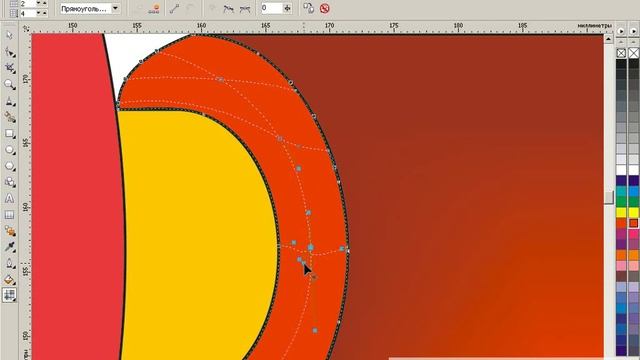The height and width of the screenshot is (360, 640).
Task: Select the Polygon tool
Action: [x=9, y=166]
